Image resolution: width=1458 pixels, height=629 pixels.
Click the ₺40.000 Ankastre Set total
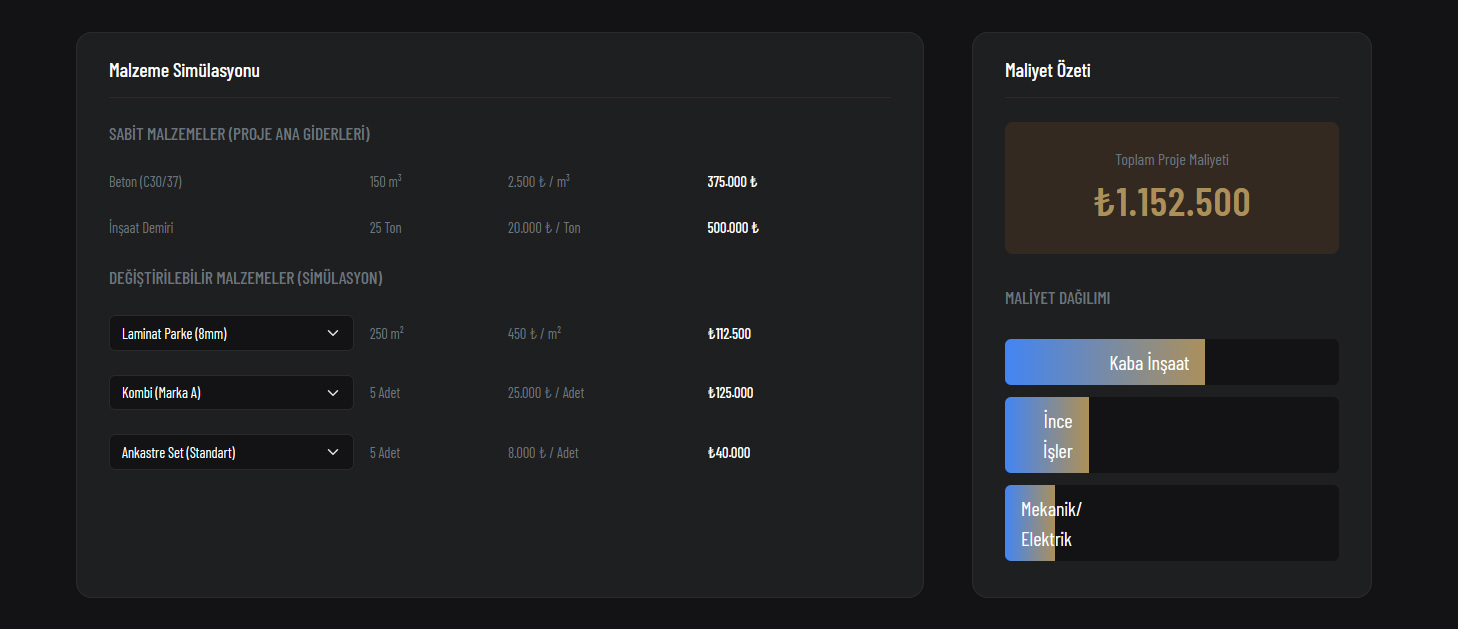tap(729, 453)
